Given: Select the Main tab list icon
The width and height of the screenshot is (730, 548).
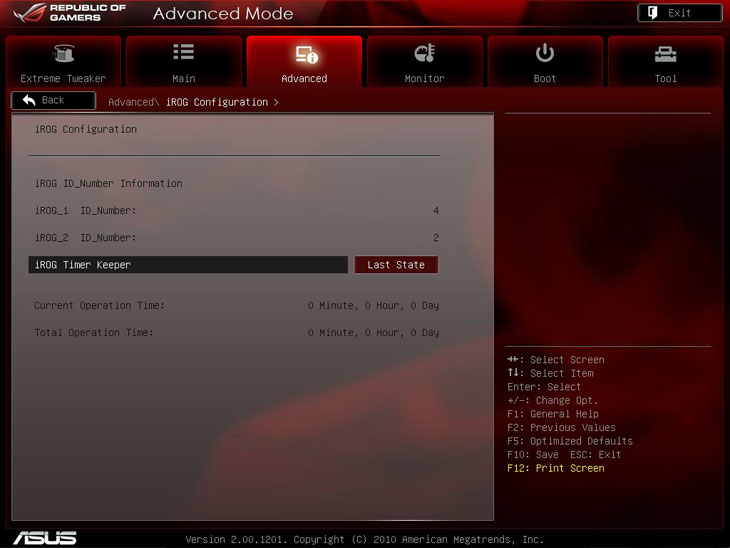Looking at the screenshot, I should [183, 53].
